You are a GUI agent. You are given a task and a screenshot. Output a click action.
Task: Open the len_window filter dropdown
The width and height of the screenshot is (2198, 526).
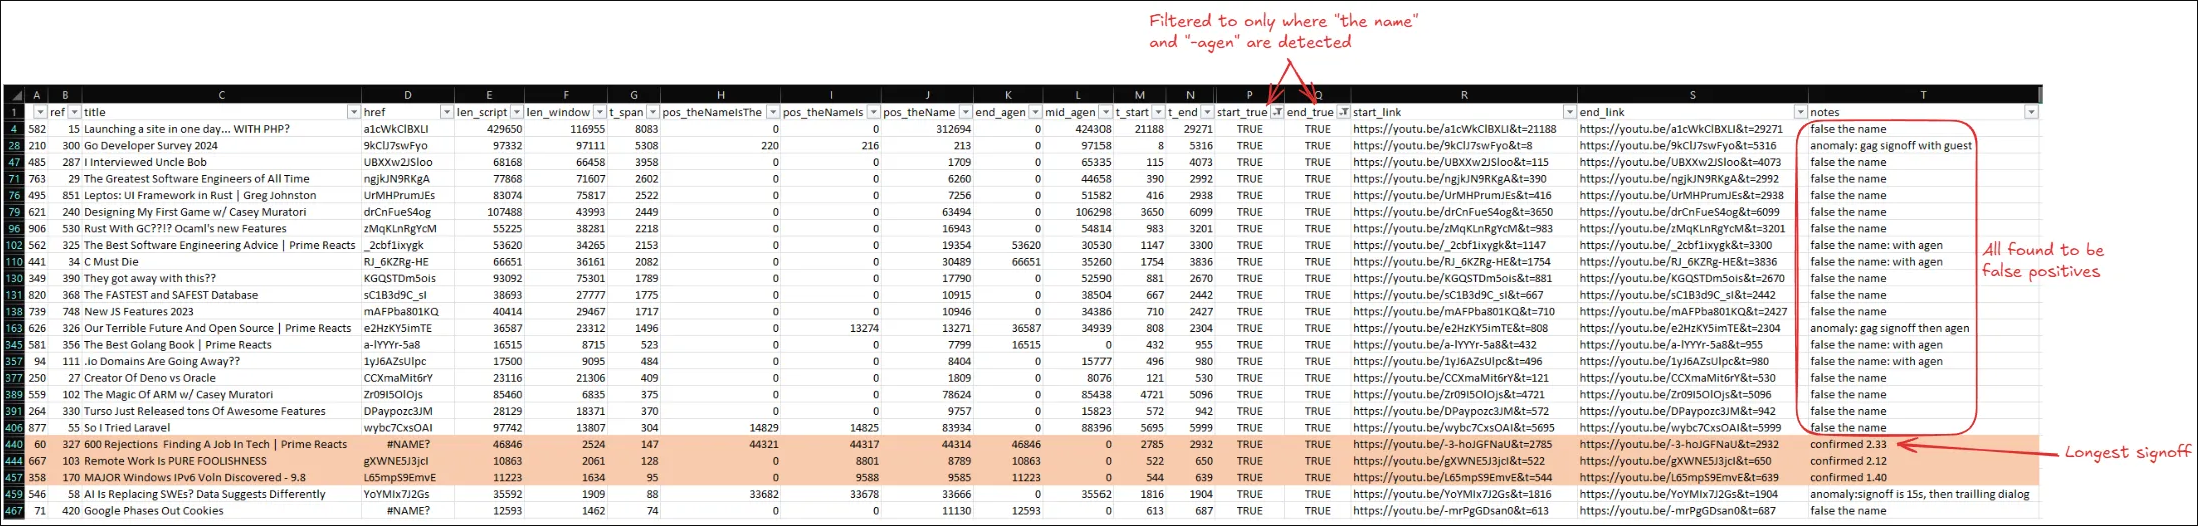(600, 112)
